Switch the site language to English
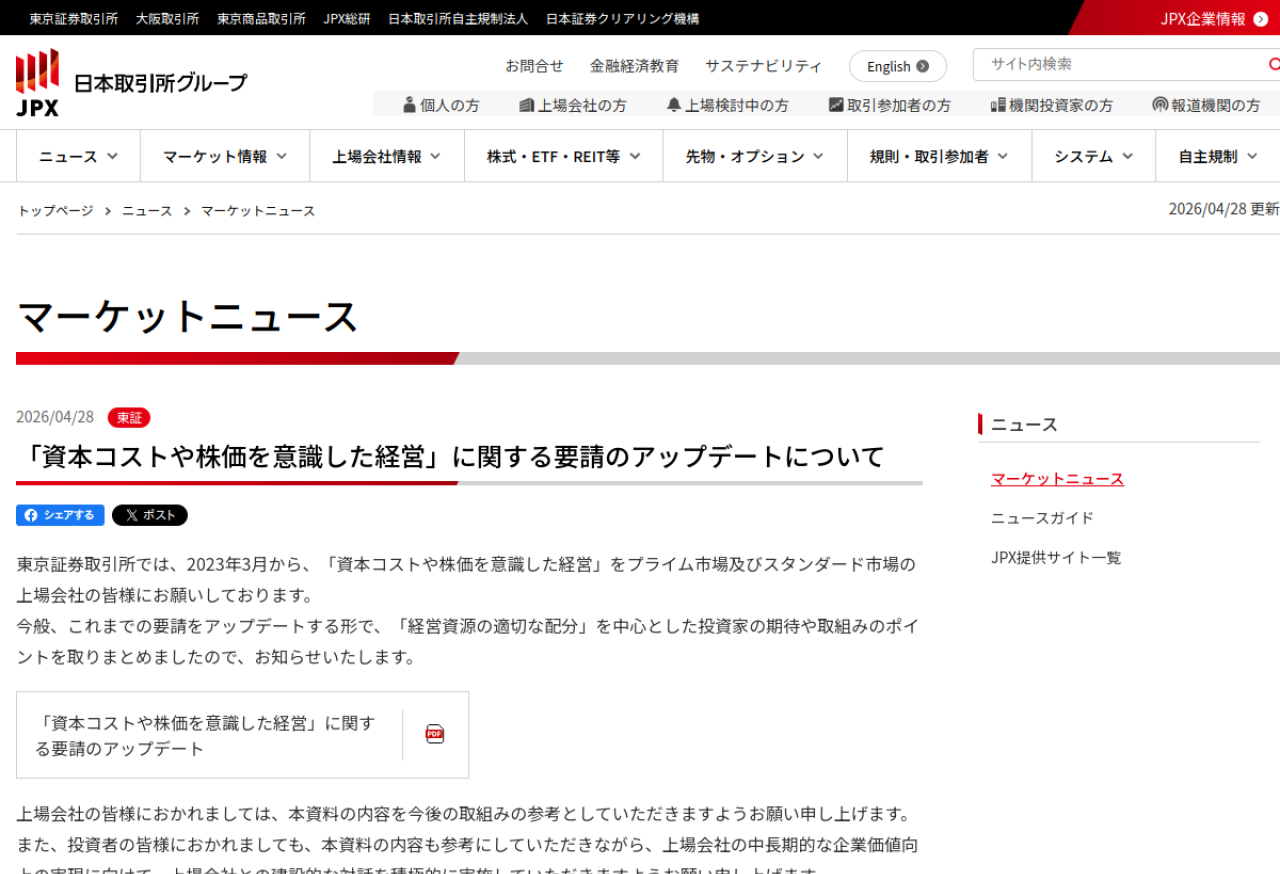1280x874 pixels. click(898, 66)
